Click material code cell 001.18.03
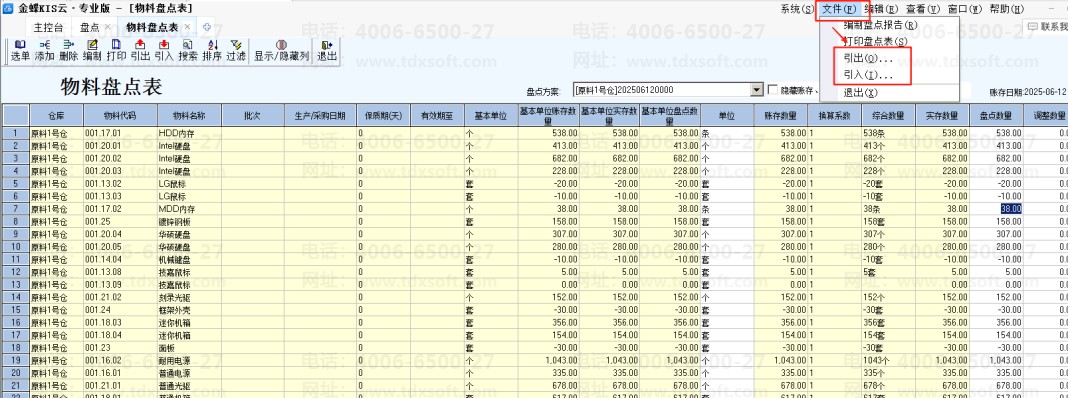The height and width of the screenshot is (398, 1068). tap(120, 322)
